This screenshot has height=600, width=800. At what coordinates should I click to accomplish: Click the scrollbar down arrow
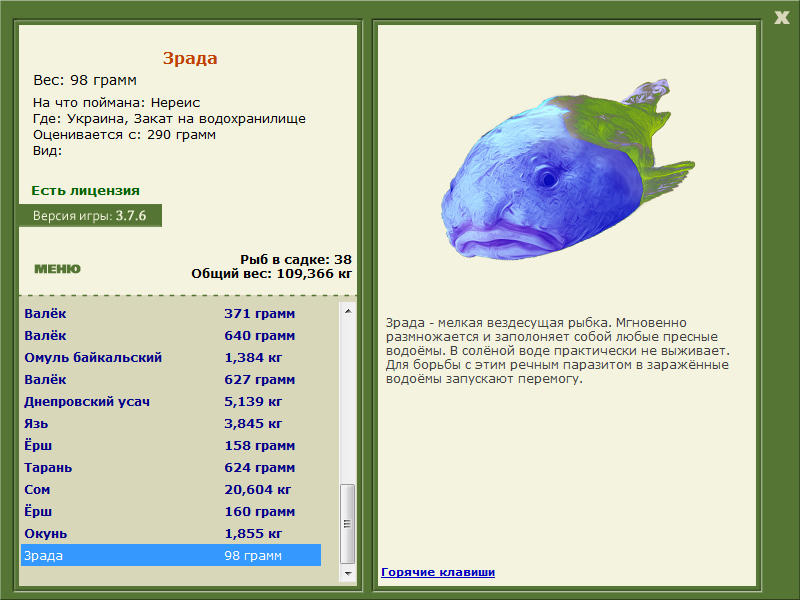[348, 574]
